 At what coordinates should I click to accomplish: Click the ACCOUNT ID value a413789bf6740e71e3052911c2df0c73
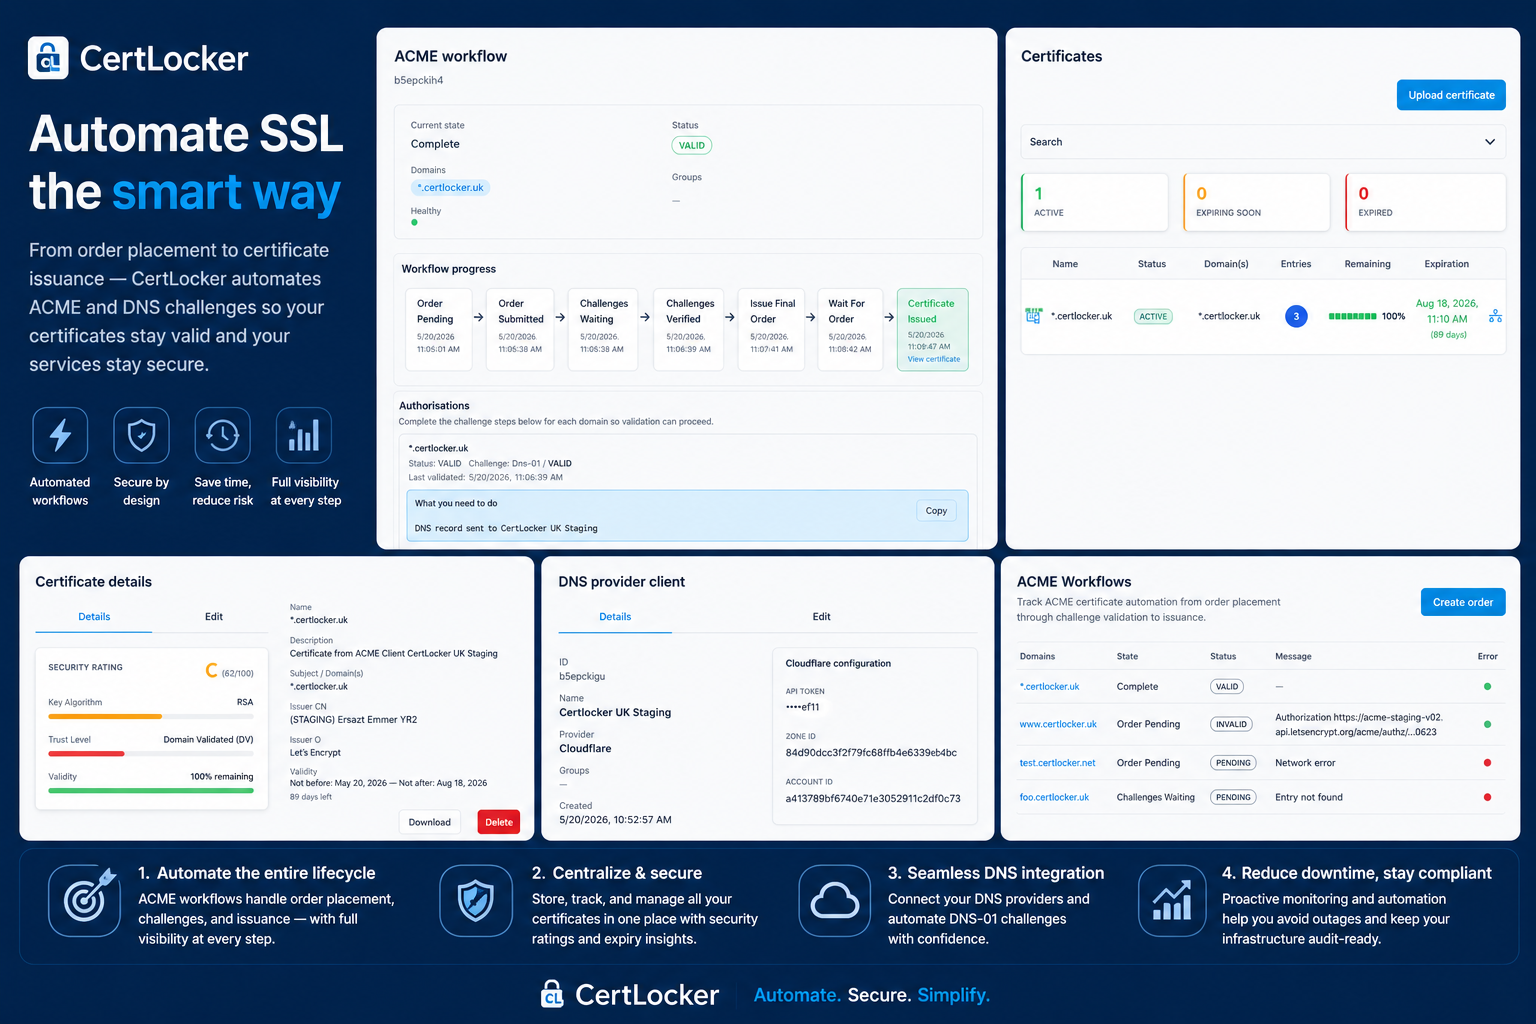873,799
